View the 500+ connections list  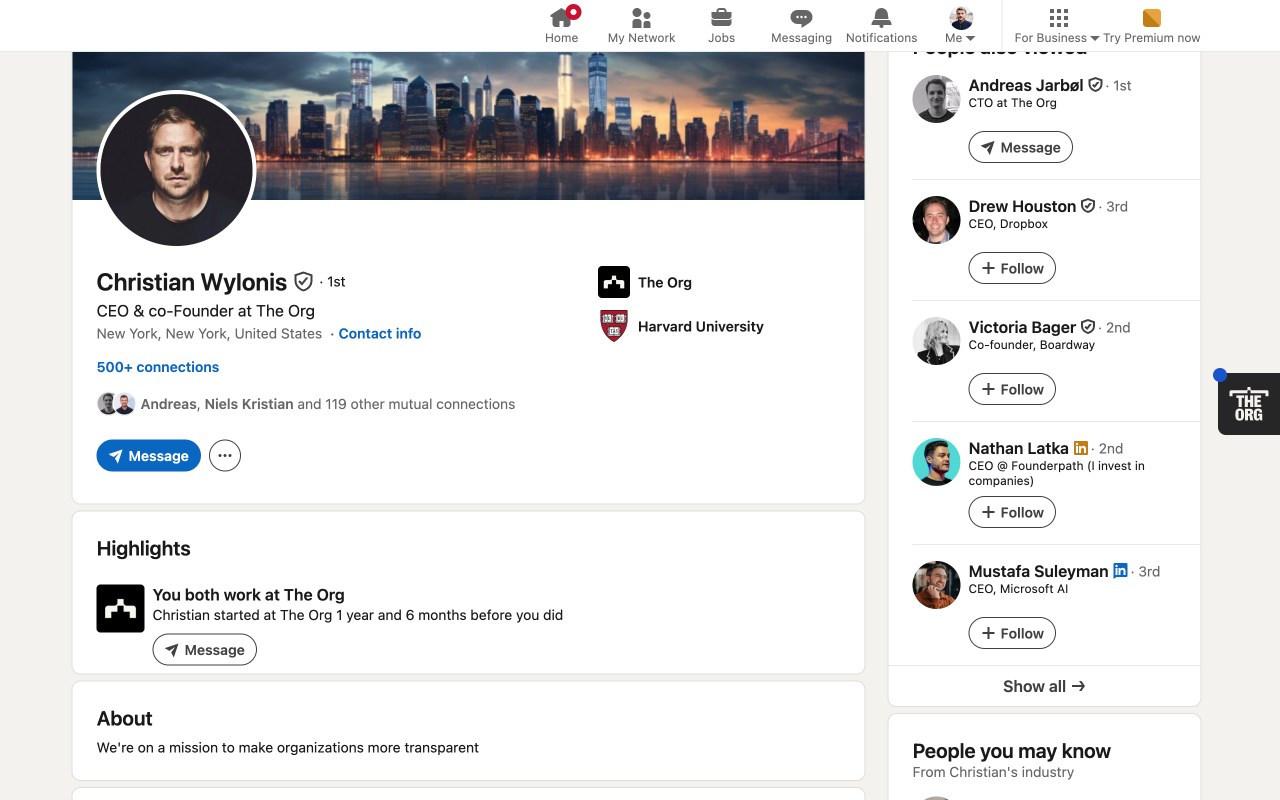(158, 367)
